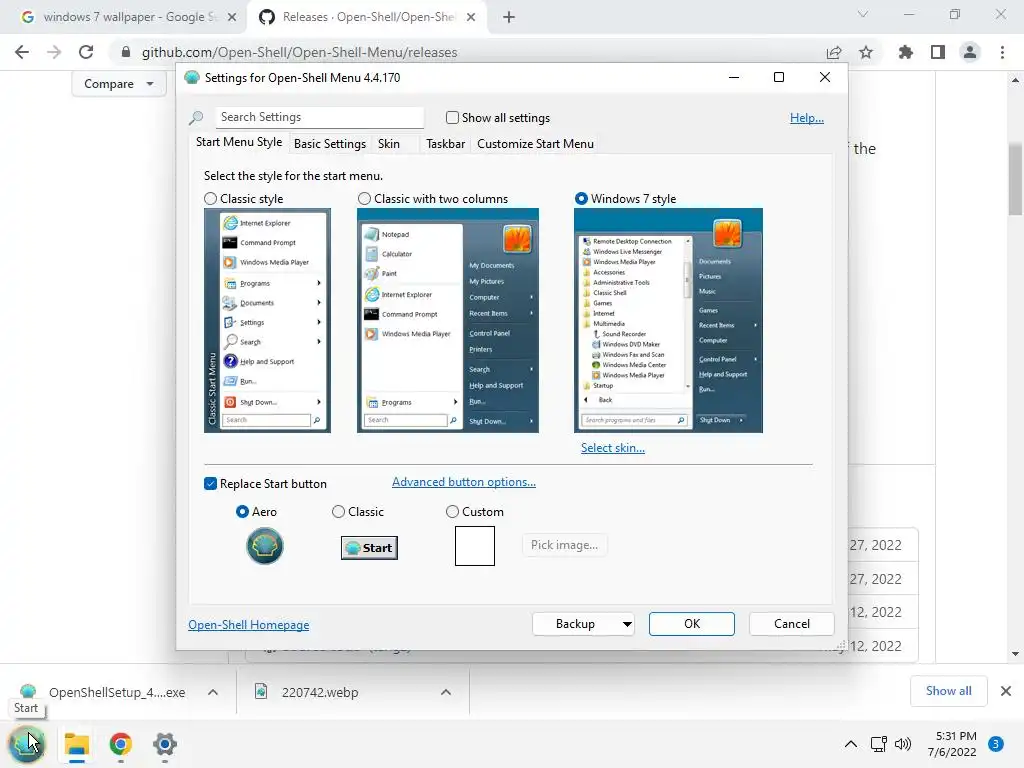Image resolution: width=1024 pixels, height=768 pixels.
Task: Reload the GitHub page in Chrome
Action: pos(86,52)
